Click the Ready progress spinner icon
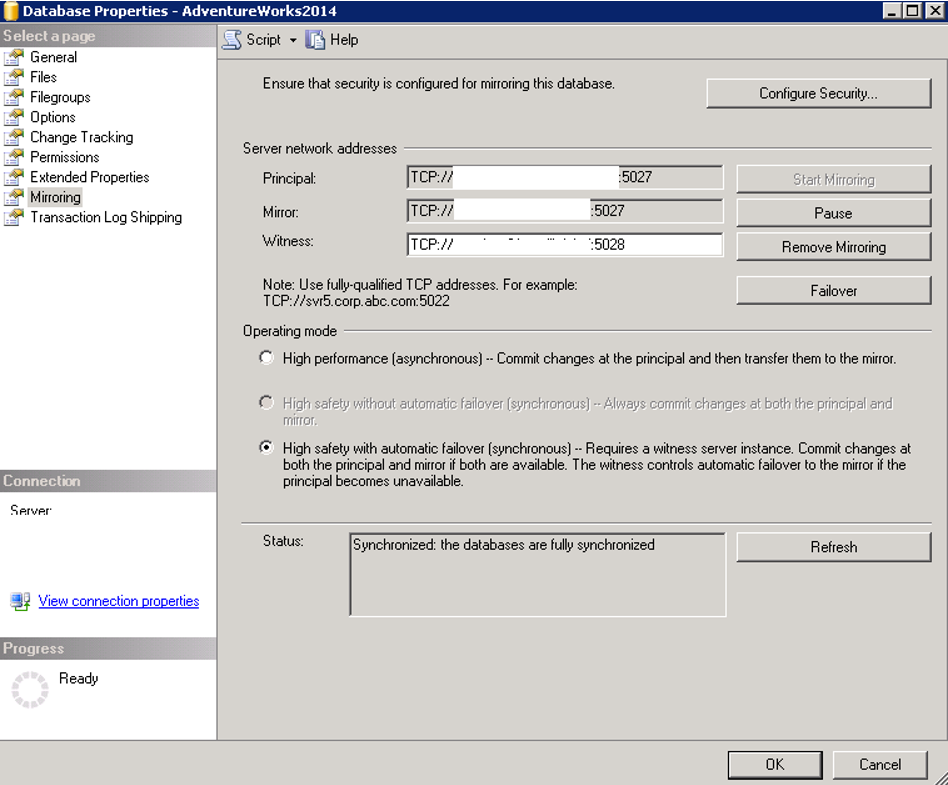948x785 pixels. [x=30, y=689]
